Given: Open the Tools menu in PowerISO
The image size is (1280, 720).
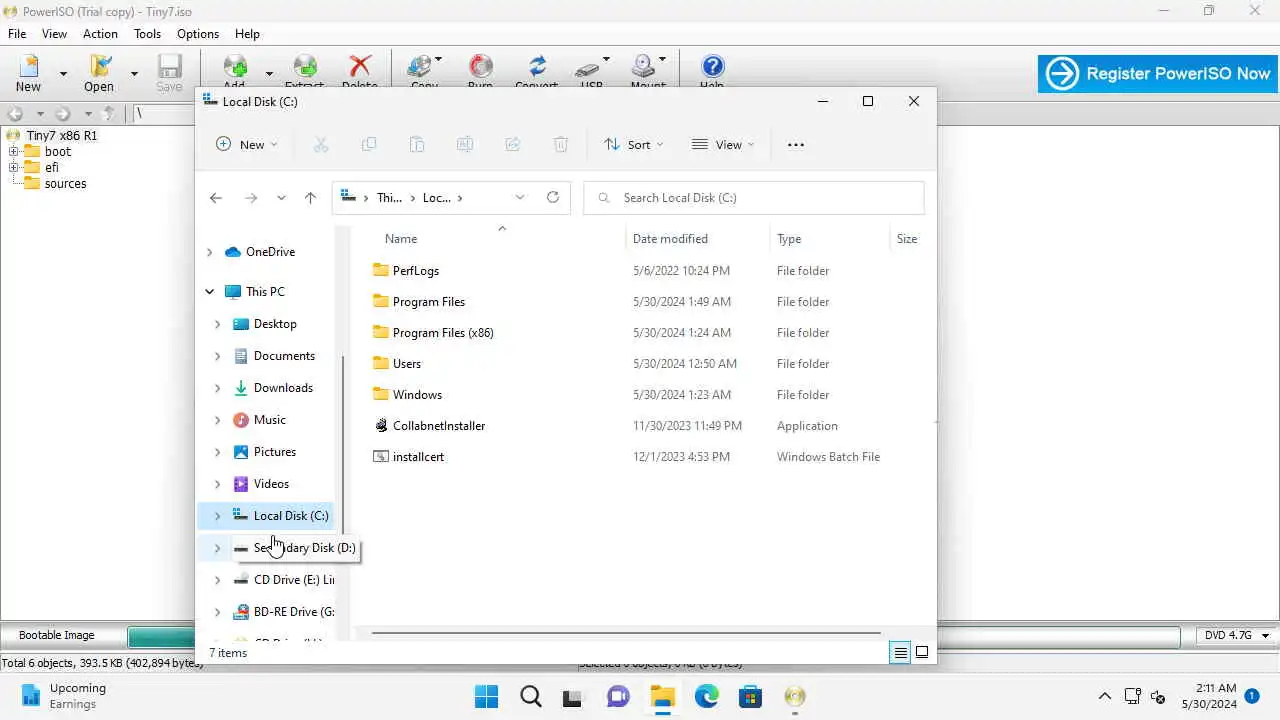Looking at the screenshot, I should [x=147, y=34].
